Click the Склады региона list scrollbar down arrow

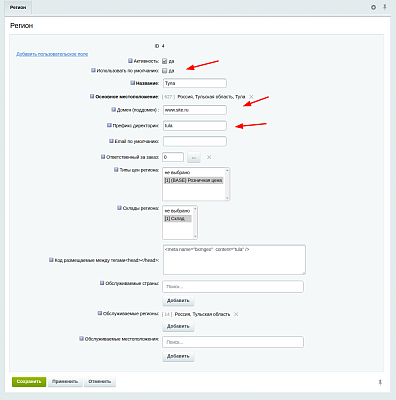[195, 236]
